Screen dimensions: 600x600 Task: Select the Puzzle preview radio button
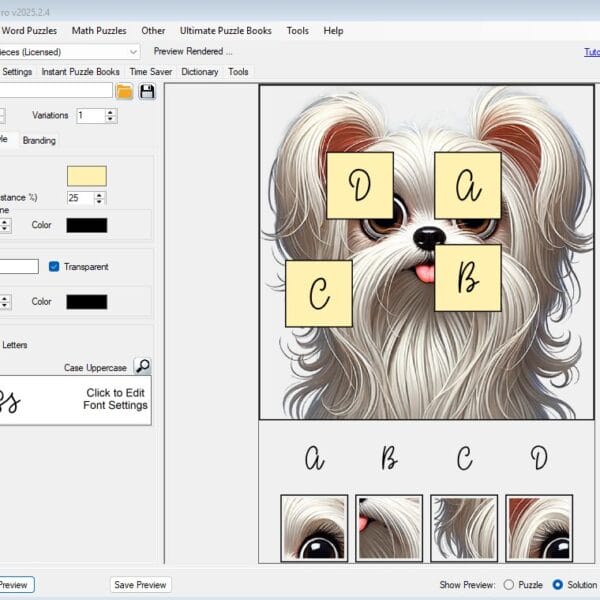(x=509, y=584)
